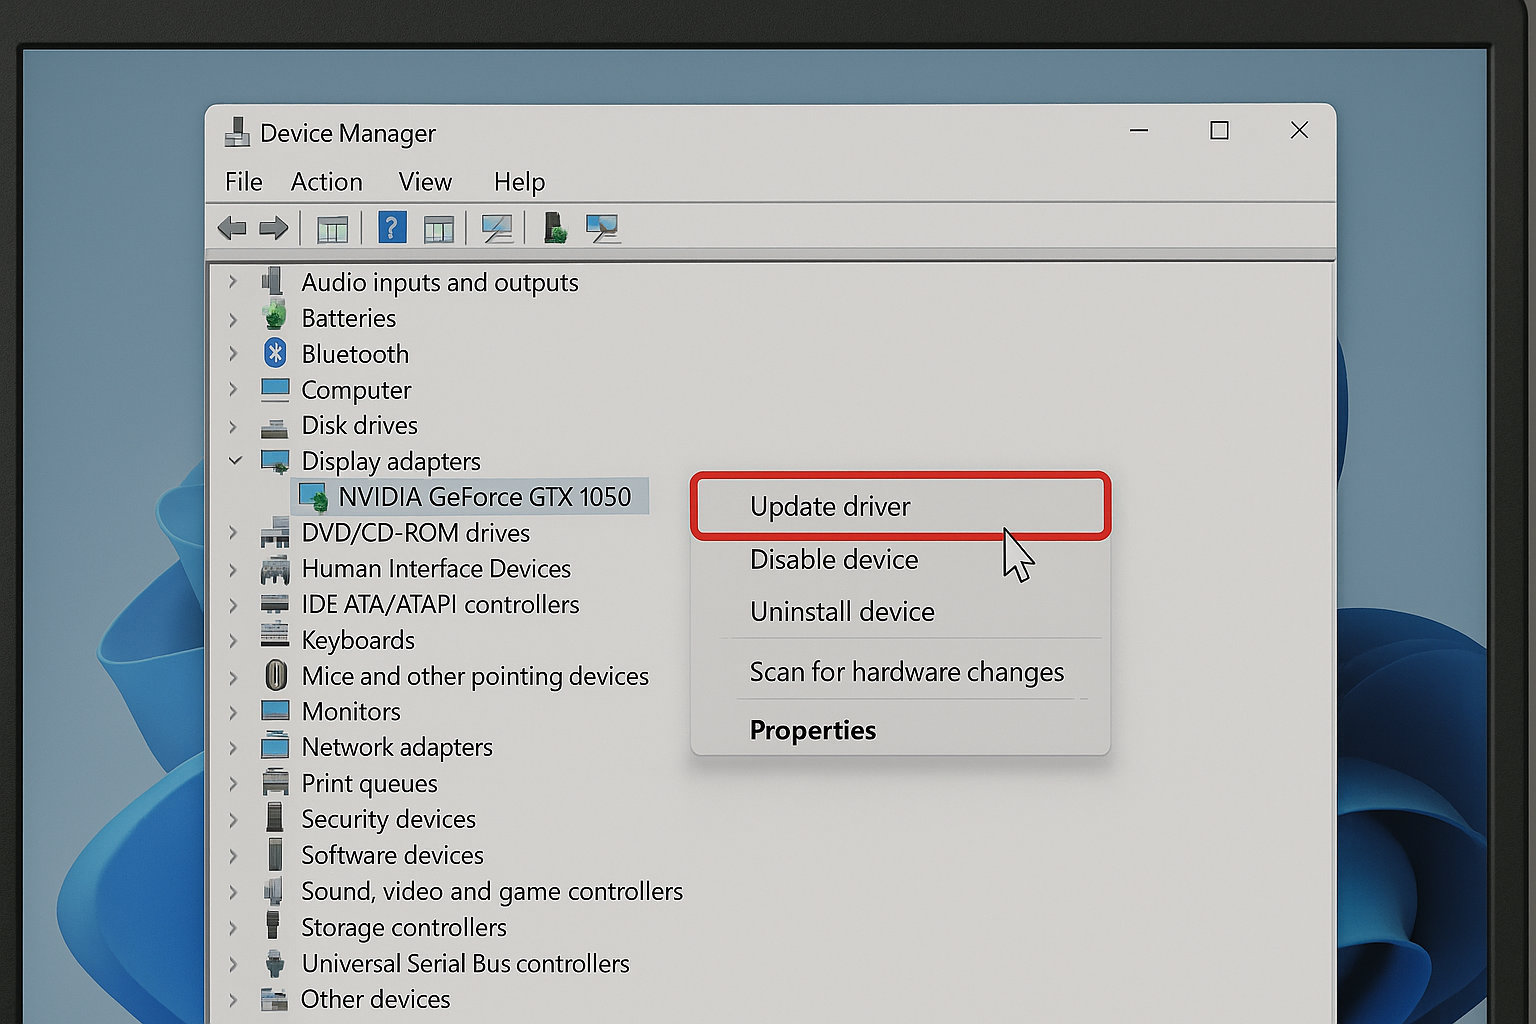Image resolution: width=1536 pixels, height=1024 pixels.
Task: Expand the Batteries tree node
Action: [233, 318]
